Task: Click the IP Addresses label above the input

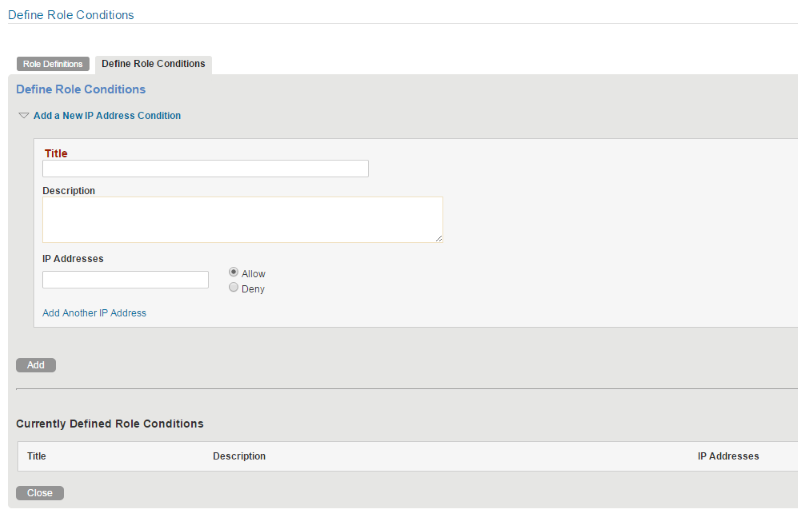Action: click(x=73, y=258)
